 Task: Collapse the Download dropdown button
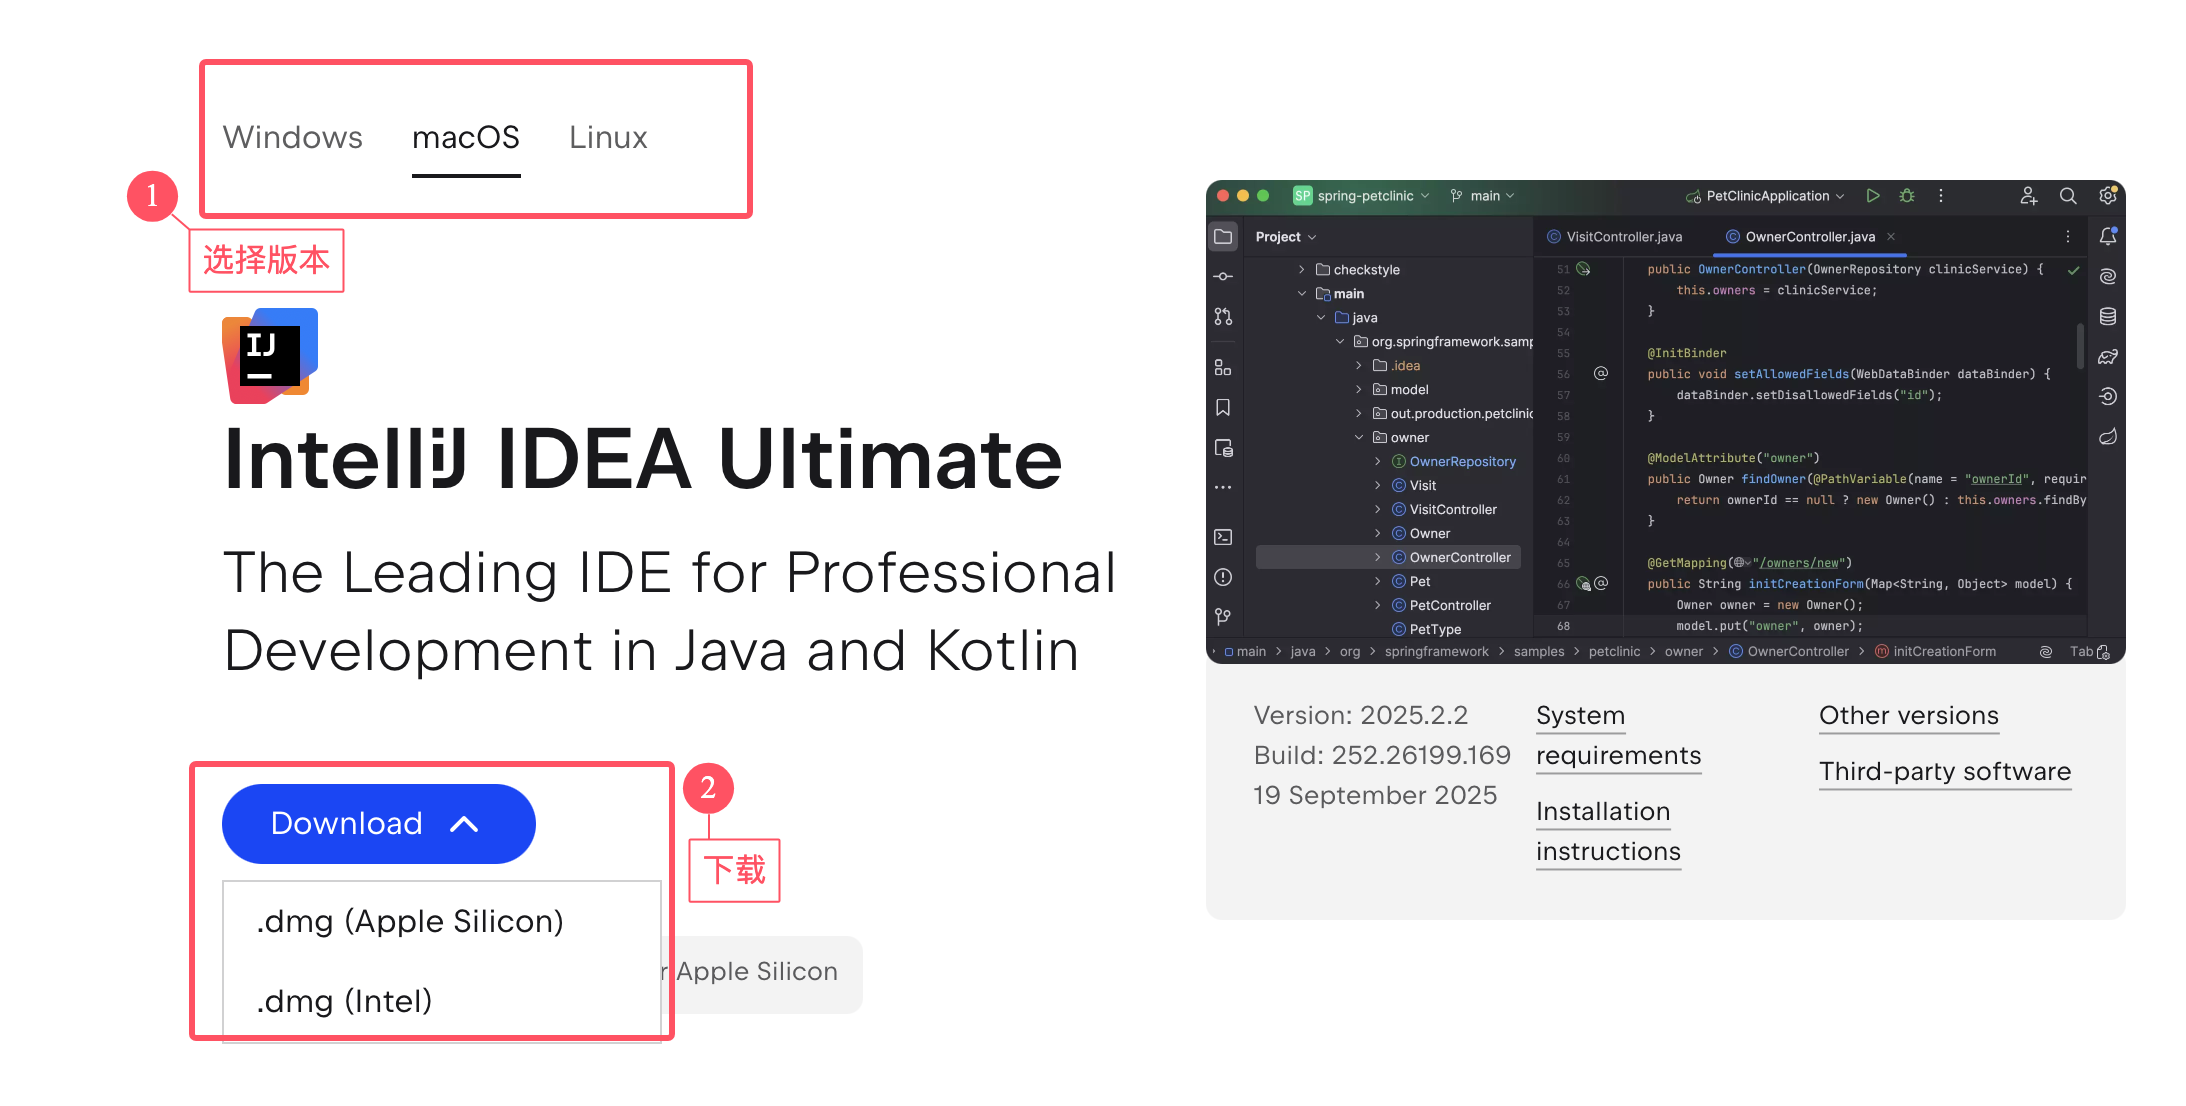click(x=378, y=824)
